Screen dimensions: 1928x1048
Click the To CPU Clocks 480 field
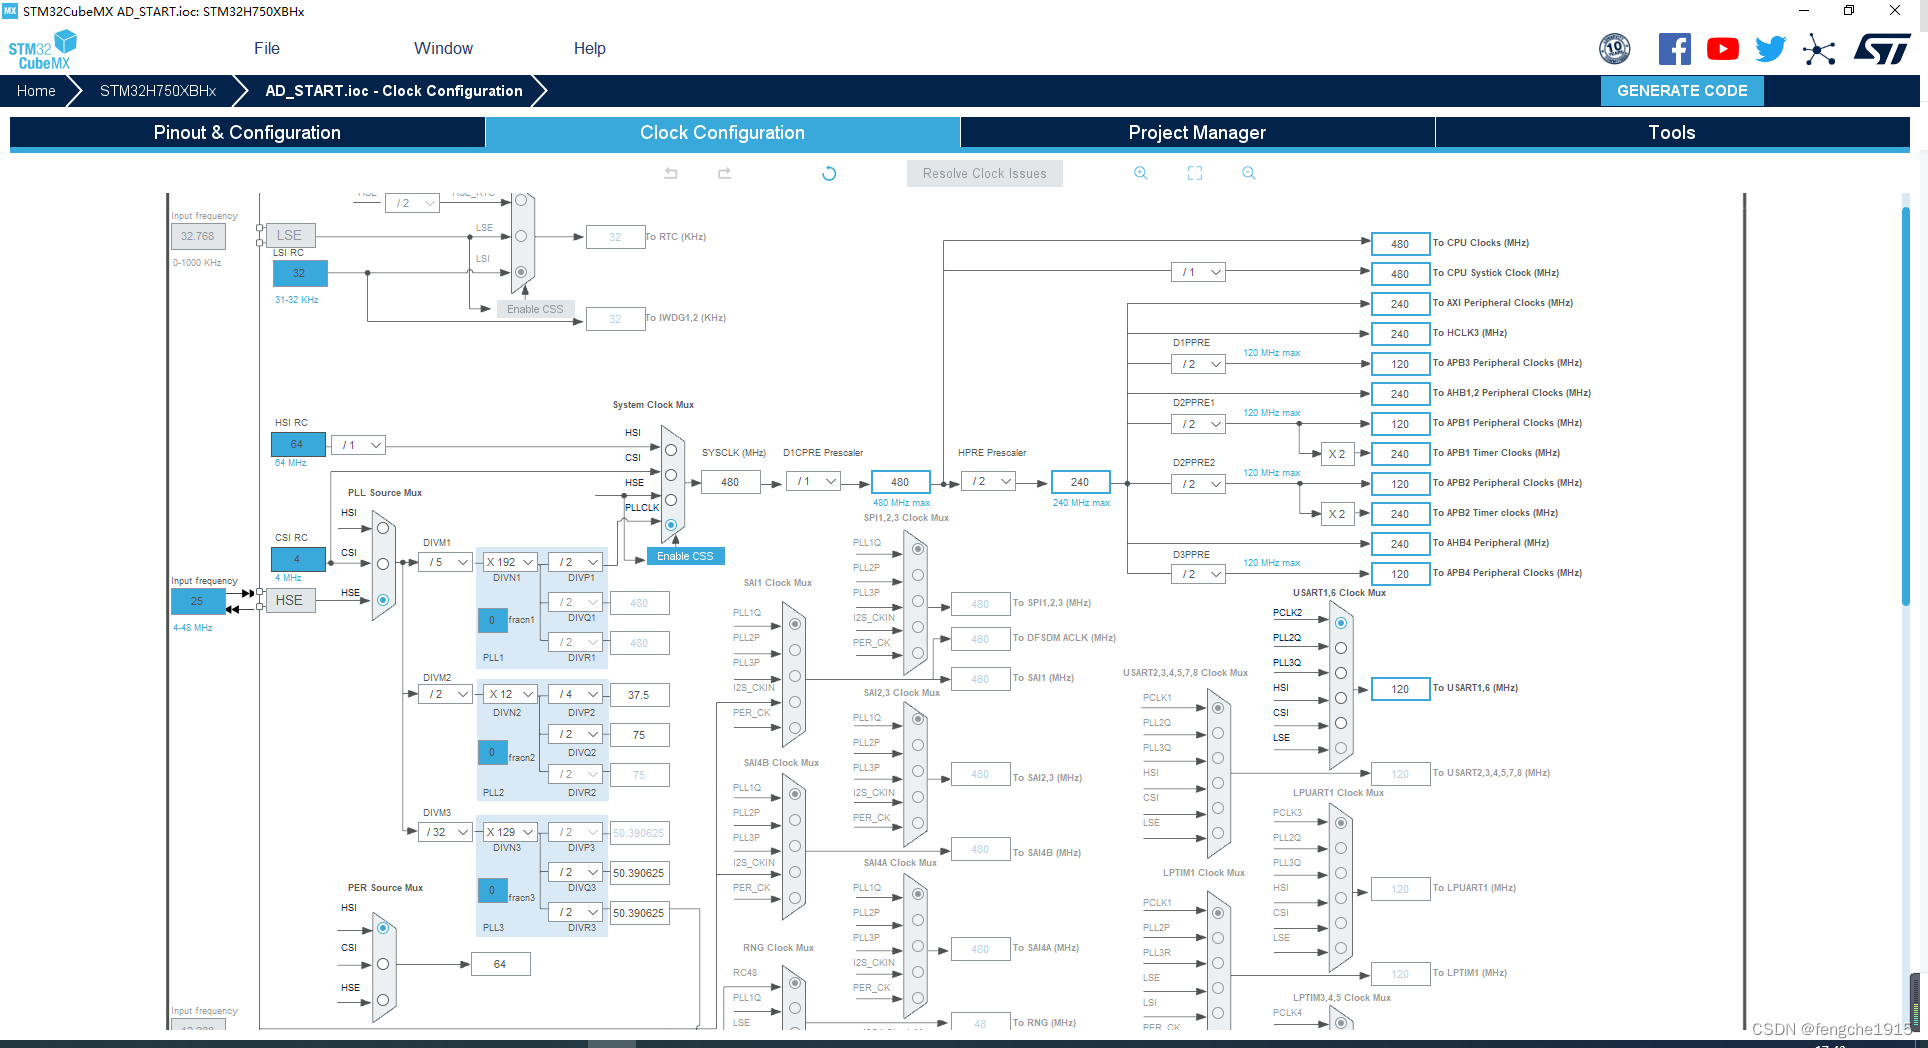(1400, 244)
